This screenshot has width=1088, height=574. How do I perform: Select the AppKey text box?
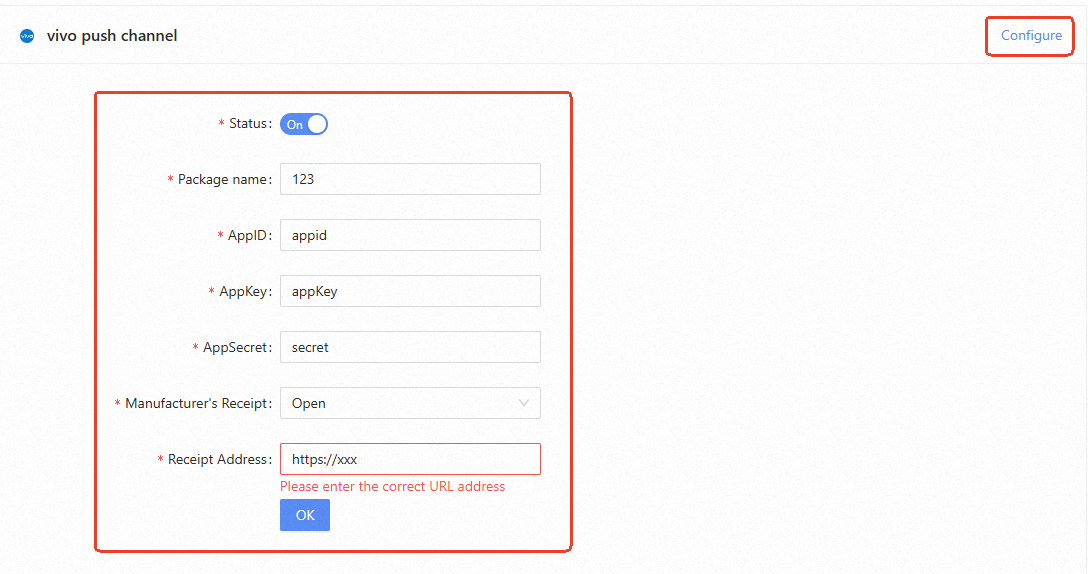pyautogui.click(x=410, y=292)
